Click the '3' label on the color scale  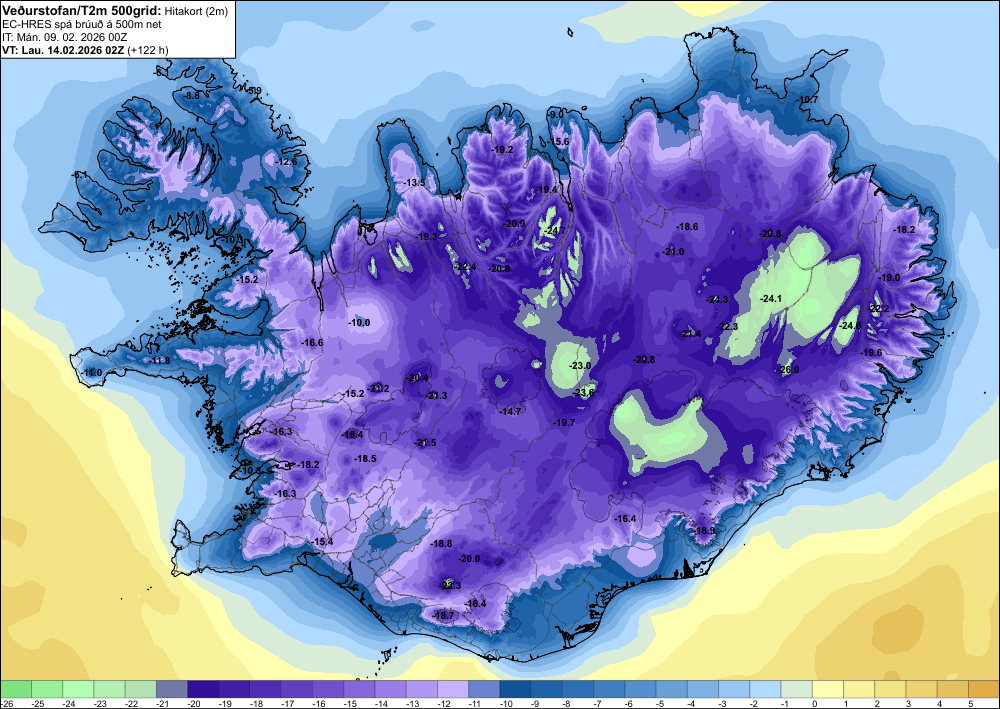pyautogui.click(x=909, y=703)
